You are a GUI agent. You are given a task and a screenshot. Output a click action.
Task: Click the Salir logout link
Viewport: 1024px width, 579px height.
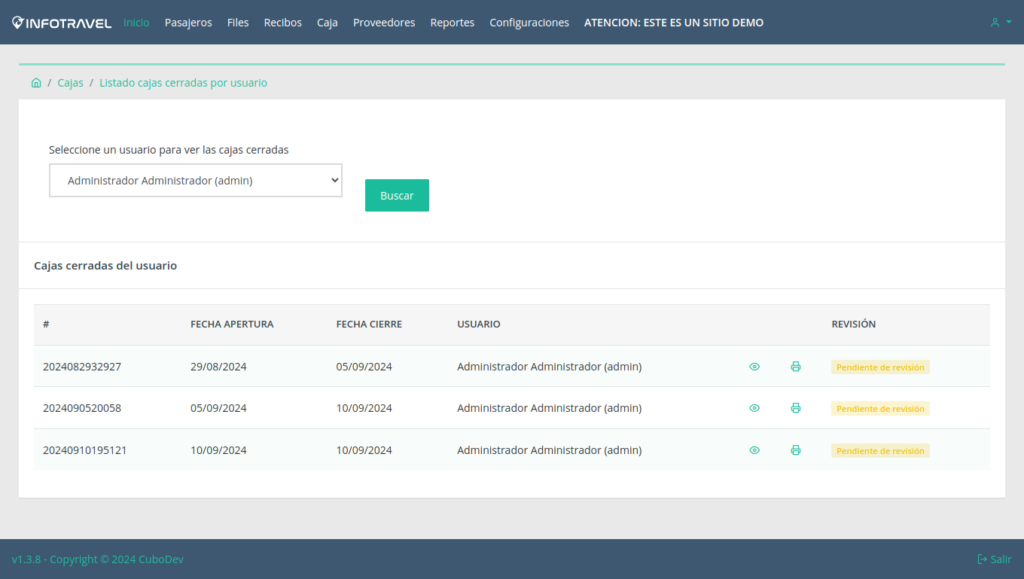coord(994,559)
